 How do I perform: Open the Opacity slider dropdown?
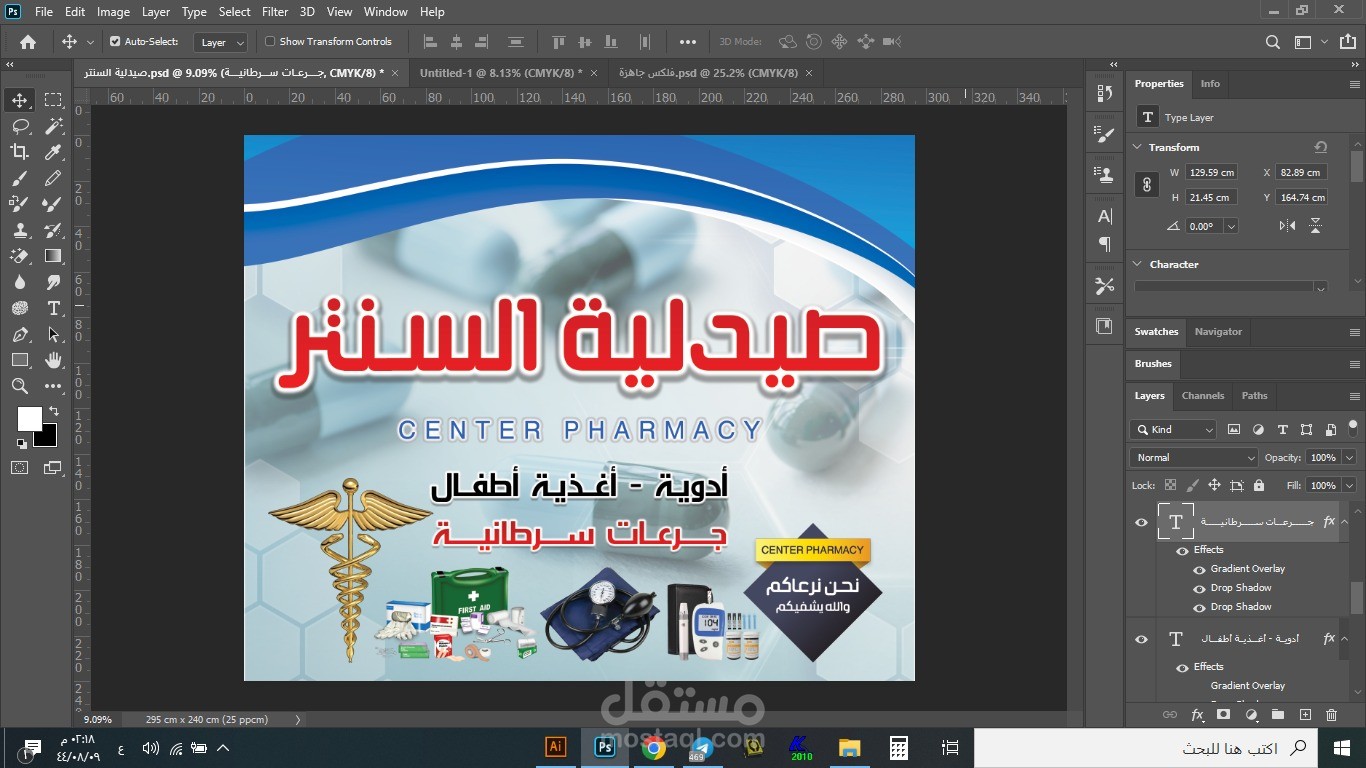pyautogui.click(x=1347, y=458)
